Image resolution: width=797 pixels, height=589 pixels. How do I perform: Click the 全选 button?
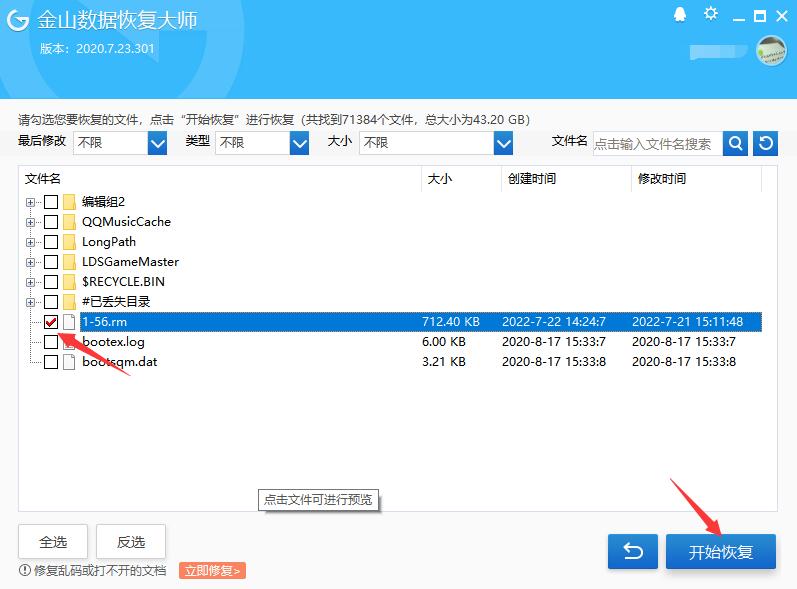tap(53, 542)
